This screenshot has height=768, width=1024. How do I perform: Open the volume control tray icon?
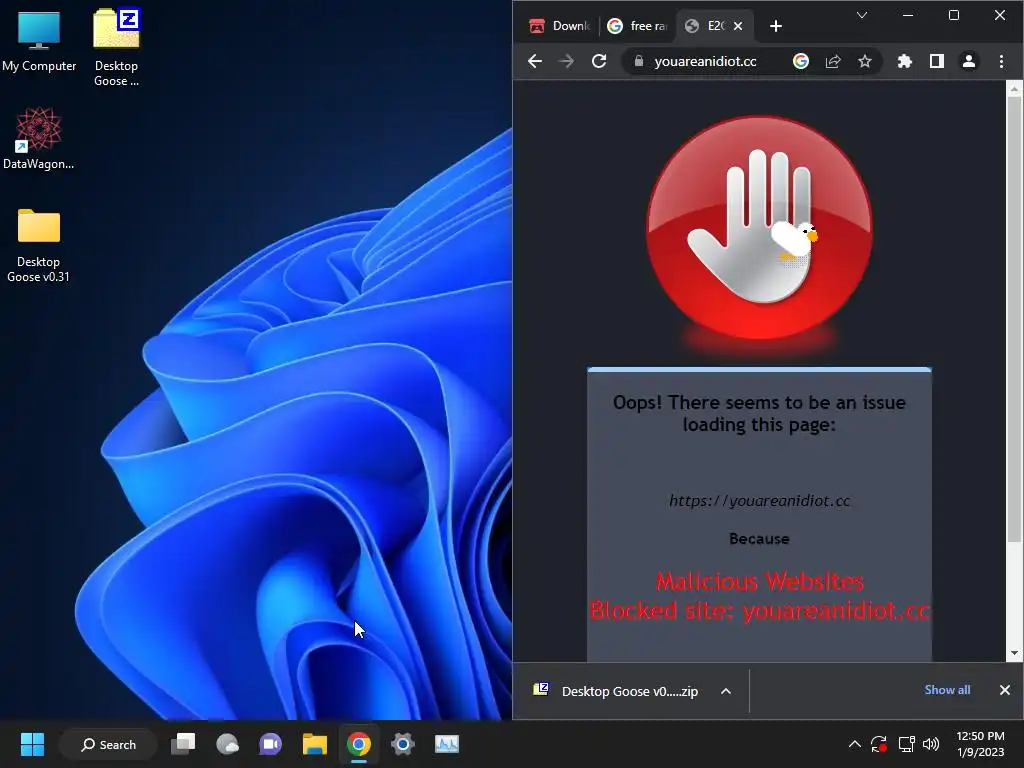tap(931, 744)
